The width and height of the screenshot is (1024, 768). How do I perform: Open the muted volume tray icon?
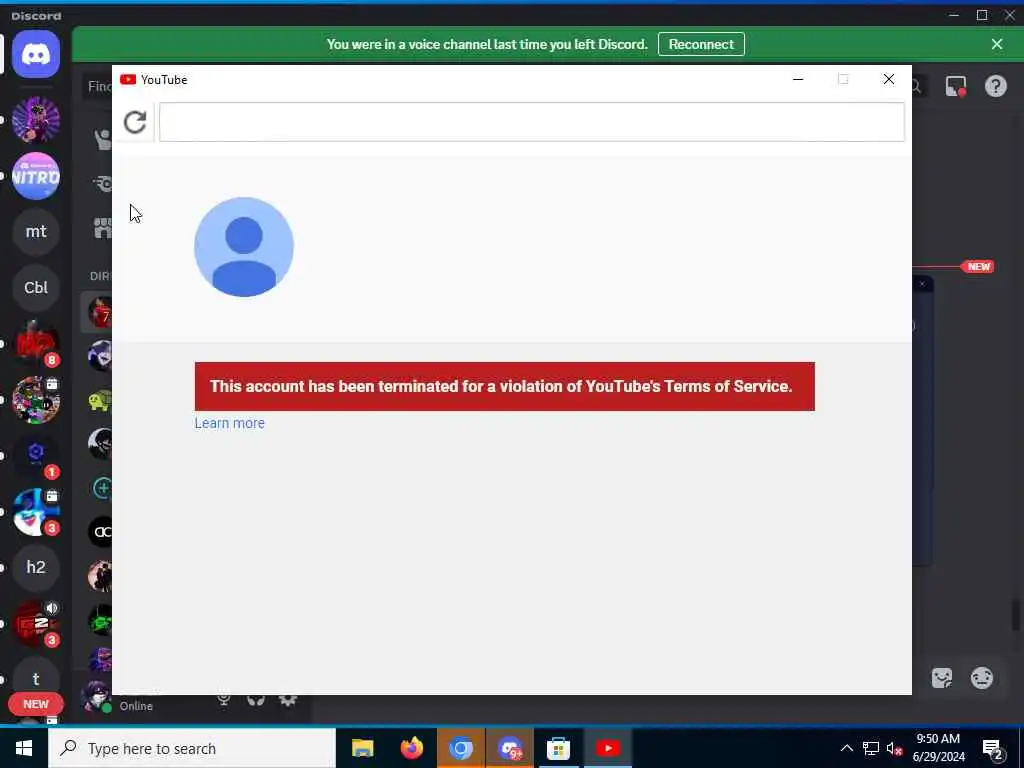895,748
